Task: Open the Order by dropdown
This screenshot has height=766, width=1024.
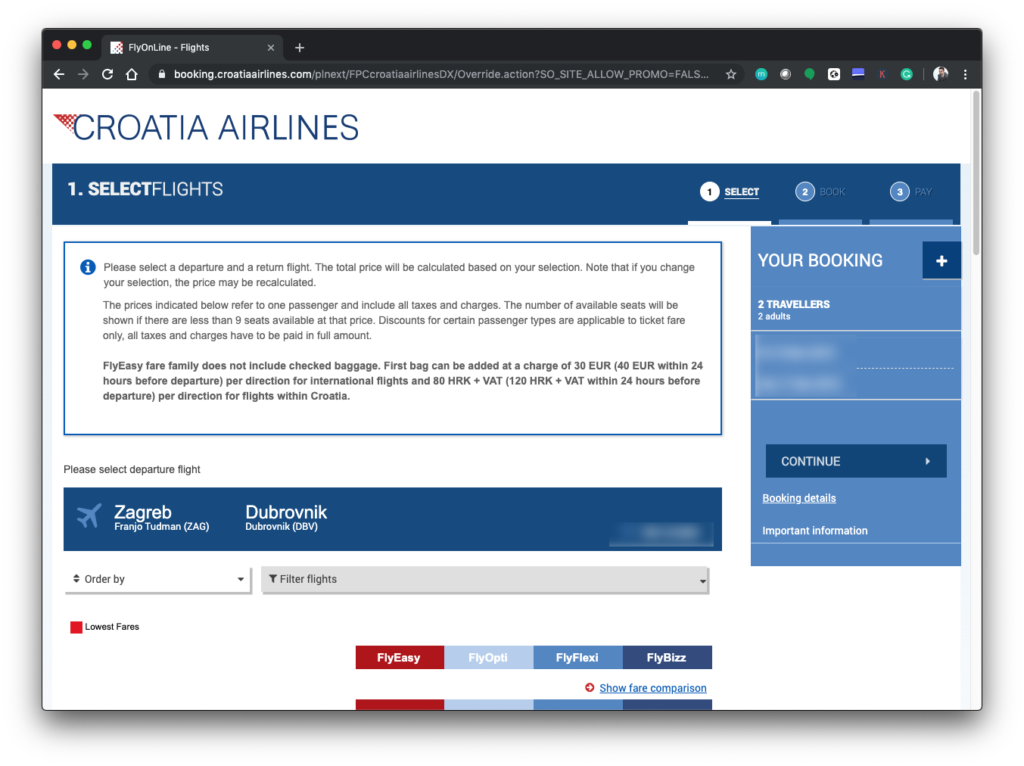Action: [x=157, y=579]
